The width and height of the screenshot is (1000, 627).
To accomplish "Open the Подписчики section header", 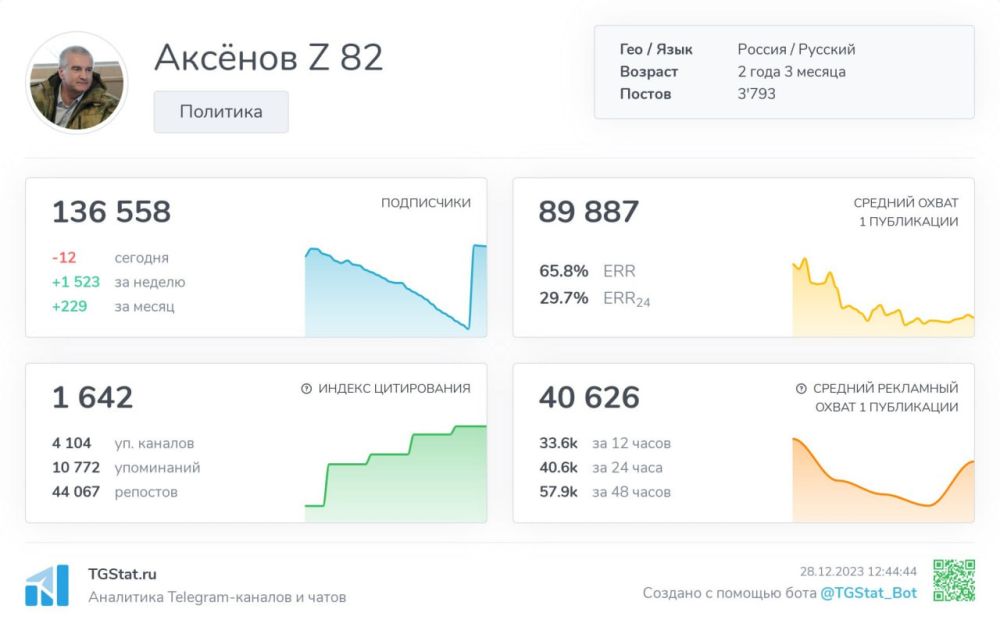I will pos(424,202).
